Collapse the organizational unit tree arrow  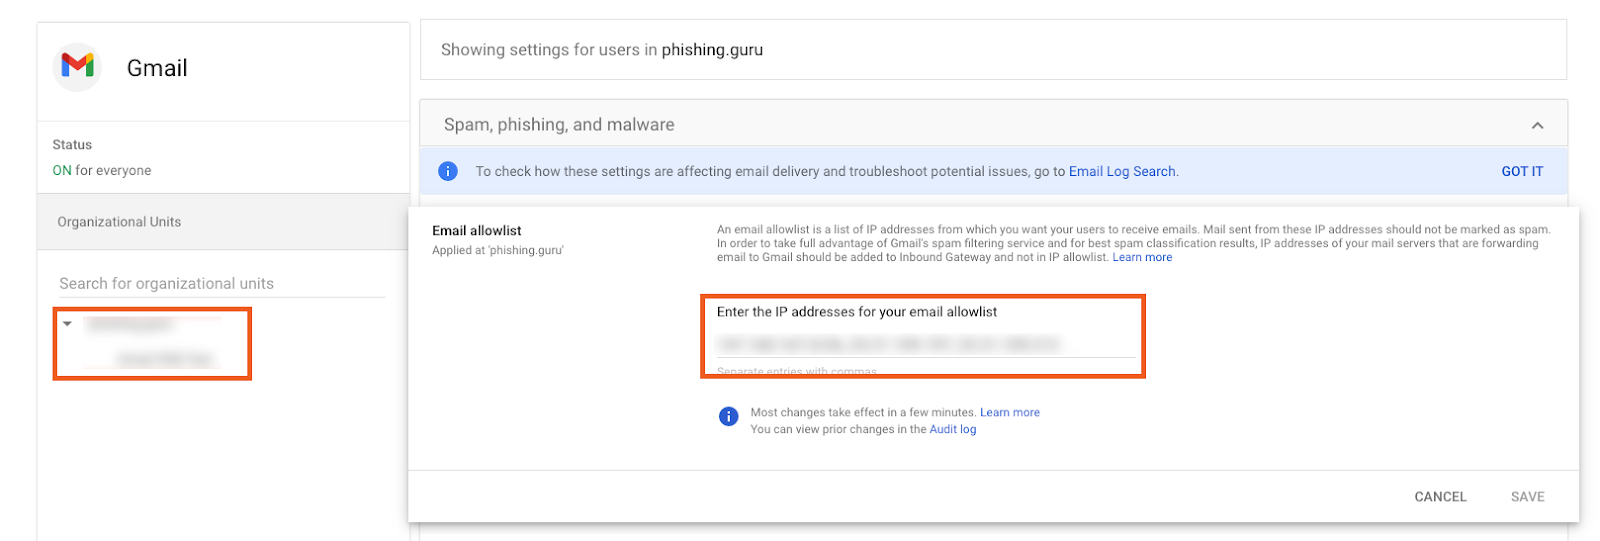point(67,323)
